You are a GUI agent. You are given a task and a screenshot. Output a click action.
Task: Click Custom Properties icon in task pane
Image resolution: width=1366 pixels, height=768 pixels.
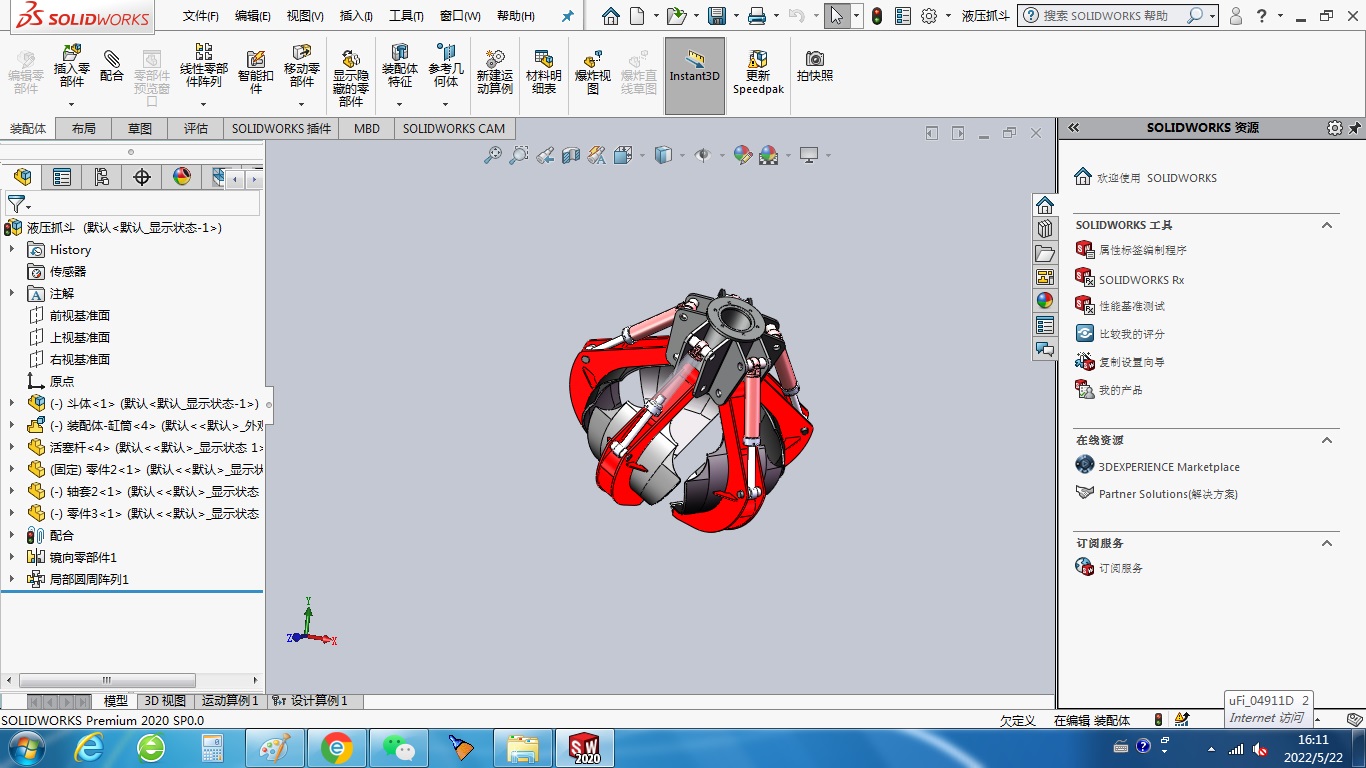[1045, 325]
